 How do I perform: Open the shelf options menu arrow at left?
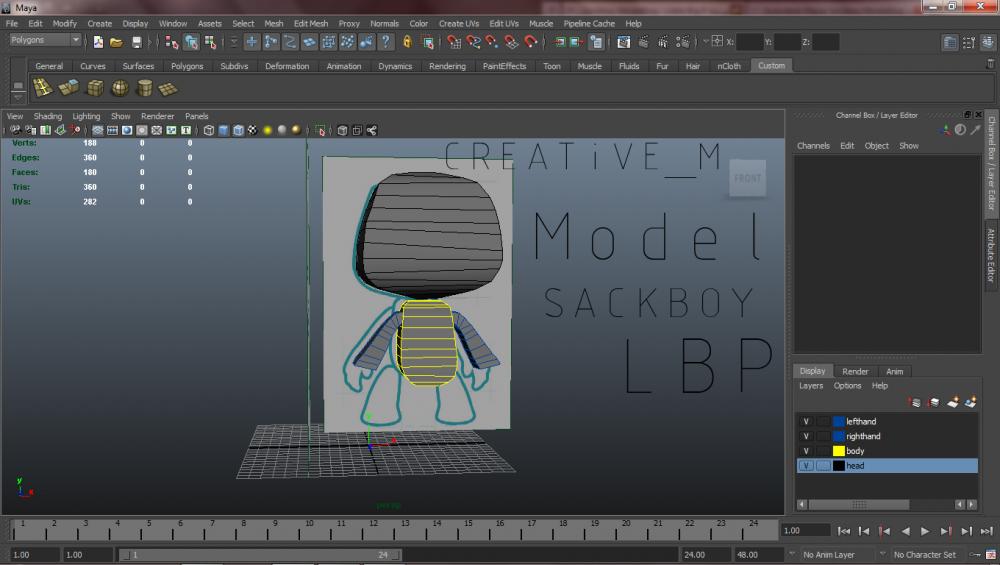[18, 98]
